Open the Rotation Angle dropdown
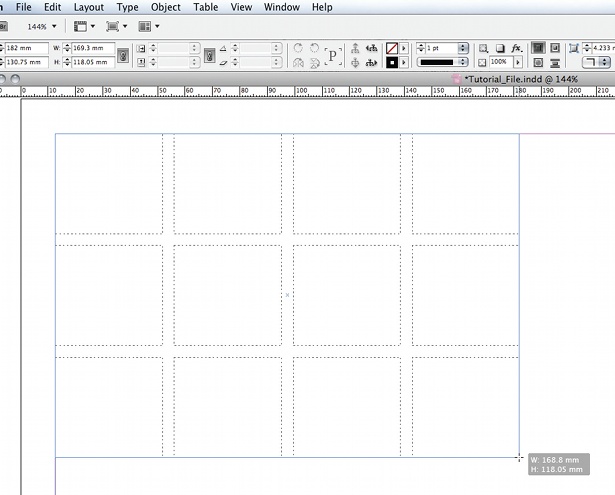The height and width of the screenshot is (495, 615). tap(277, 48)
